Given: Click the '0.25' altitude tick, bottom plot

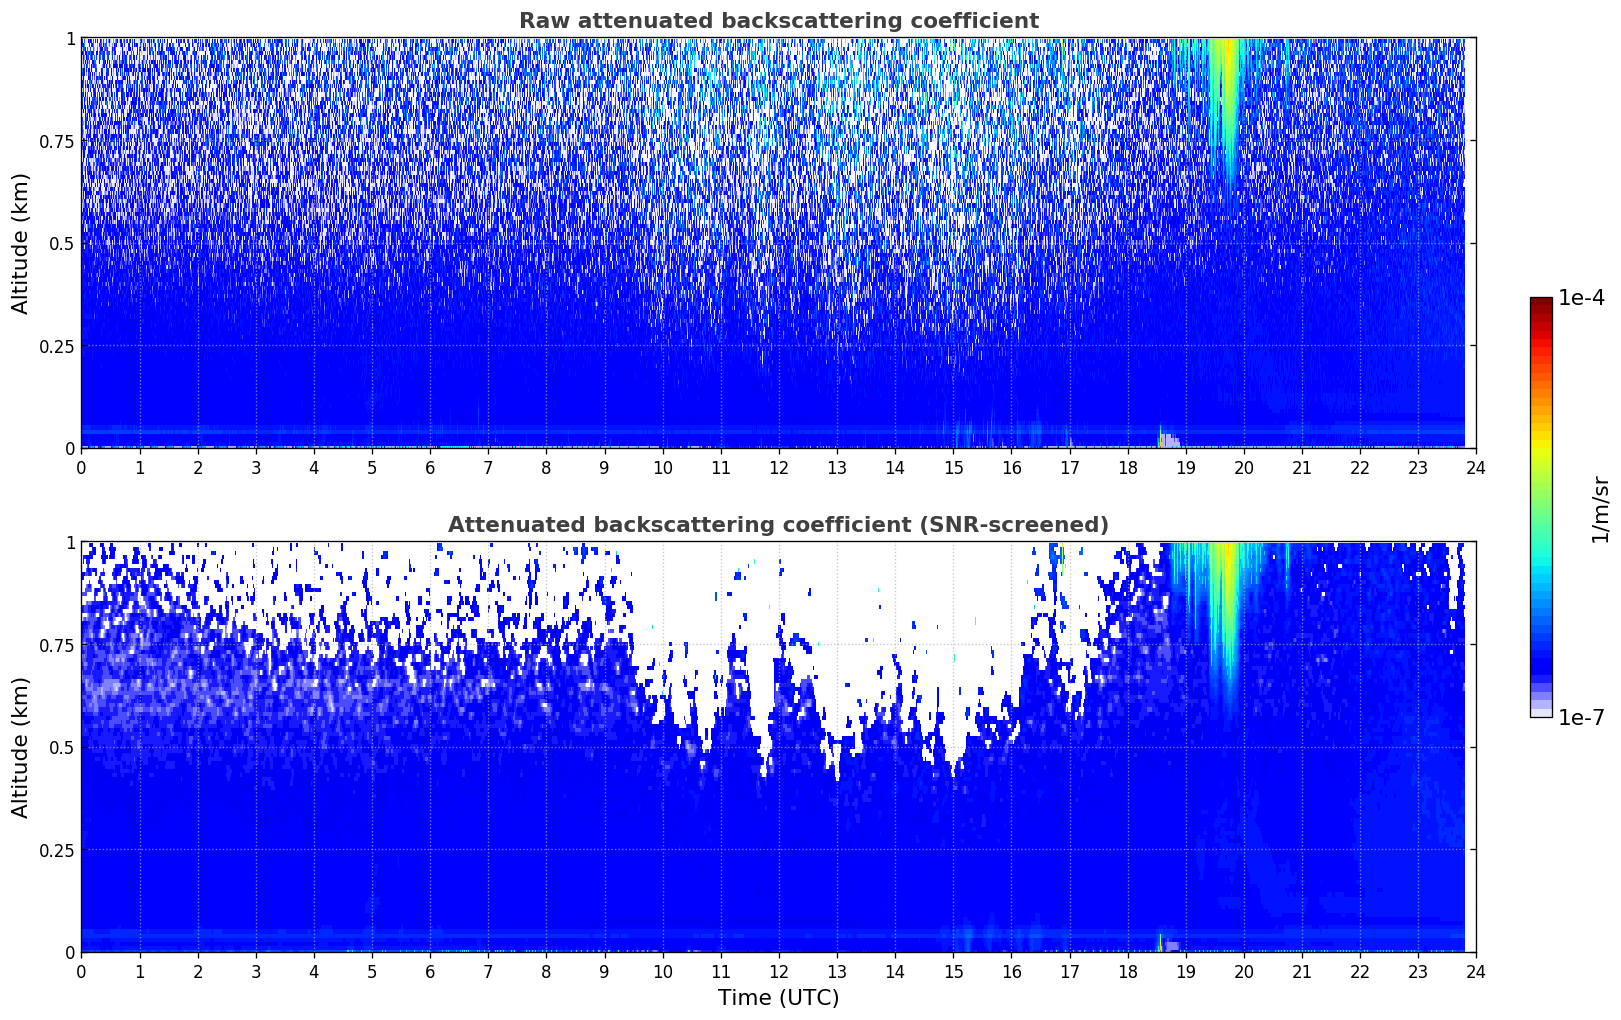Looking at the screenshot, I should 57,850.
